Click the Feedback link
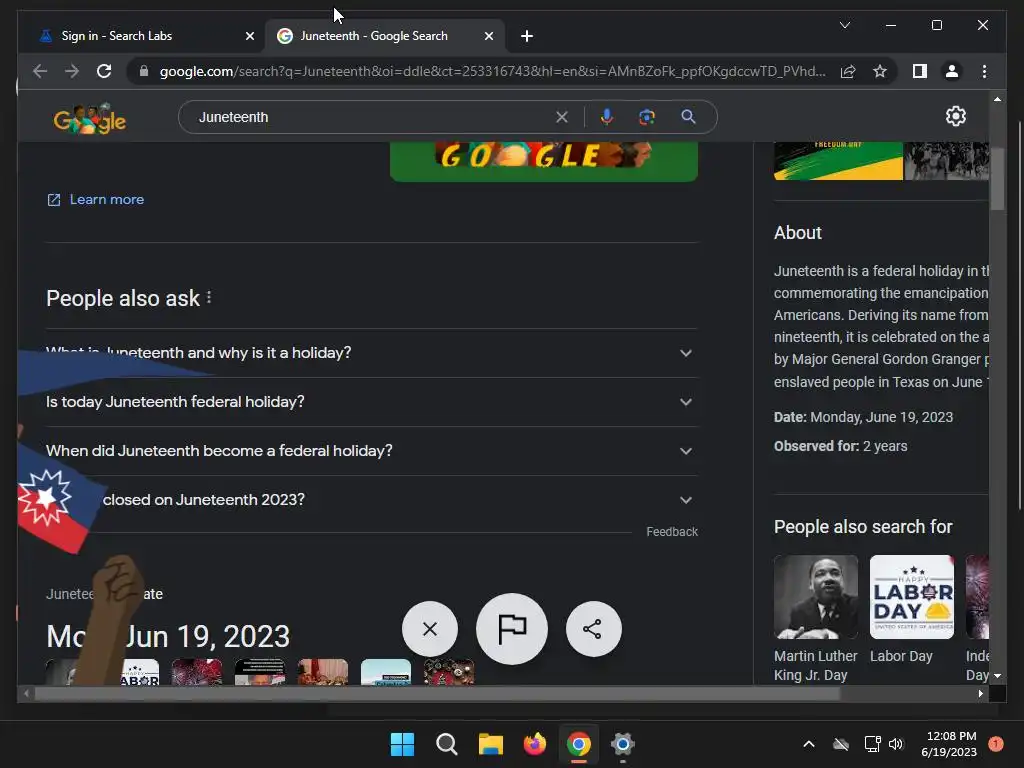 pyautogui.click(x=672, y=532)
